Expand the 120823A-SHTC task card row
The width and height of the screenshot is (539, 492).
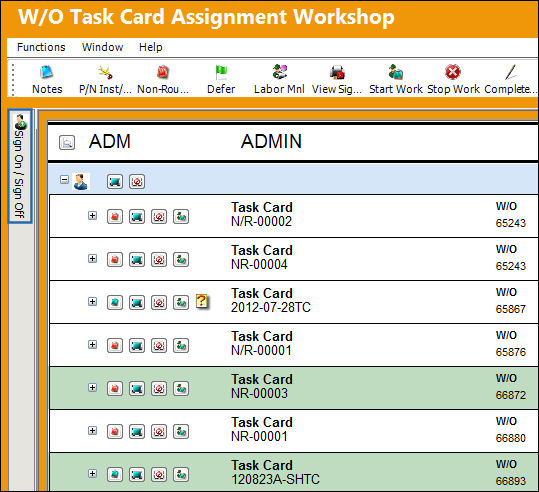click(x=92, y=473)
